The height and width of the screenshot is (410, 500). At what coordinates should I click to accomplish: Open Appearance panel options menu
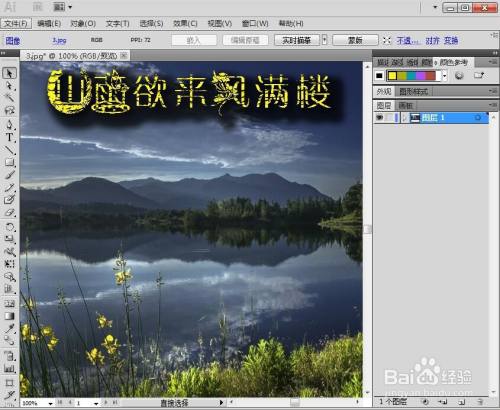(493, 91)
